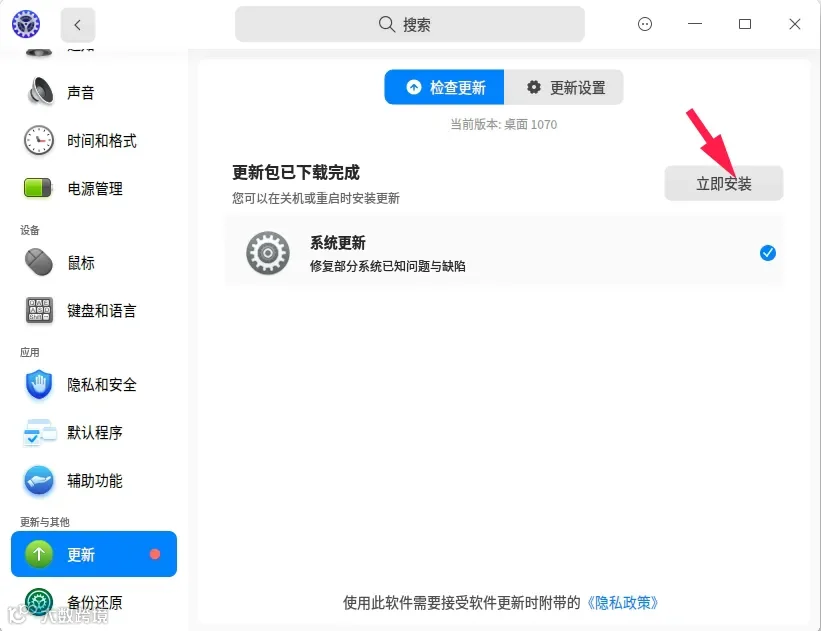Select the 电源管理 battery icon

(38, 188)
